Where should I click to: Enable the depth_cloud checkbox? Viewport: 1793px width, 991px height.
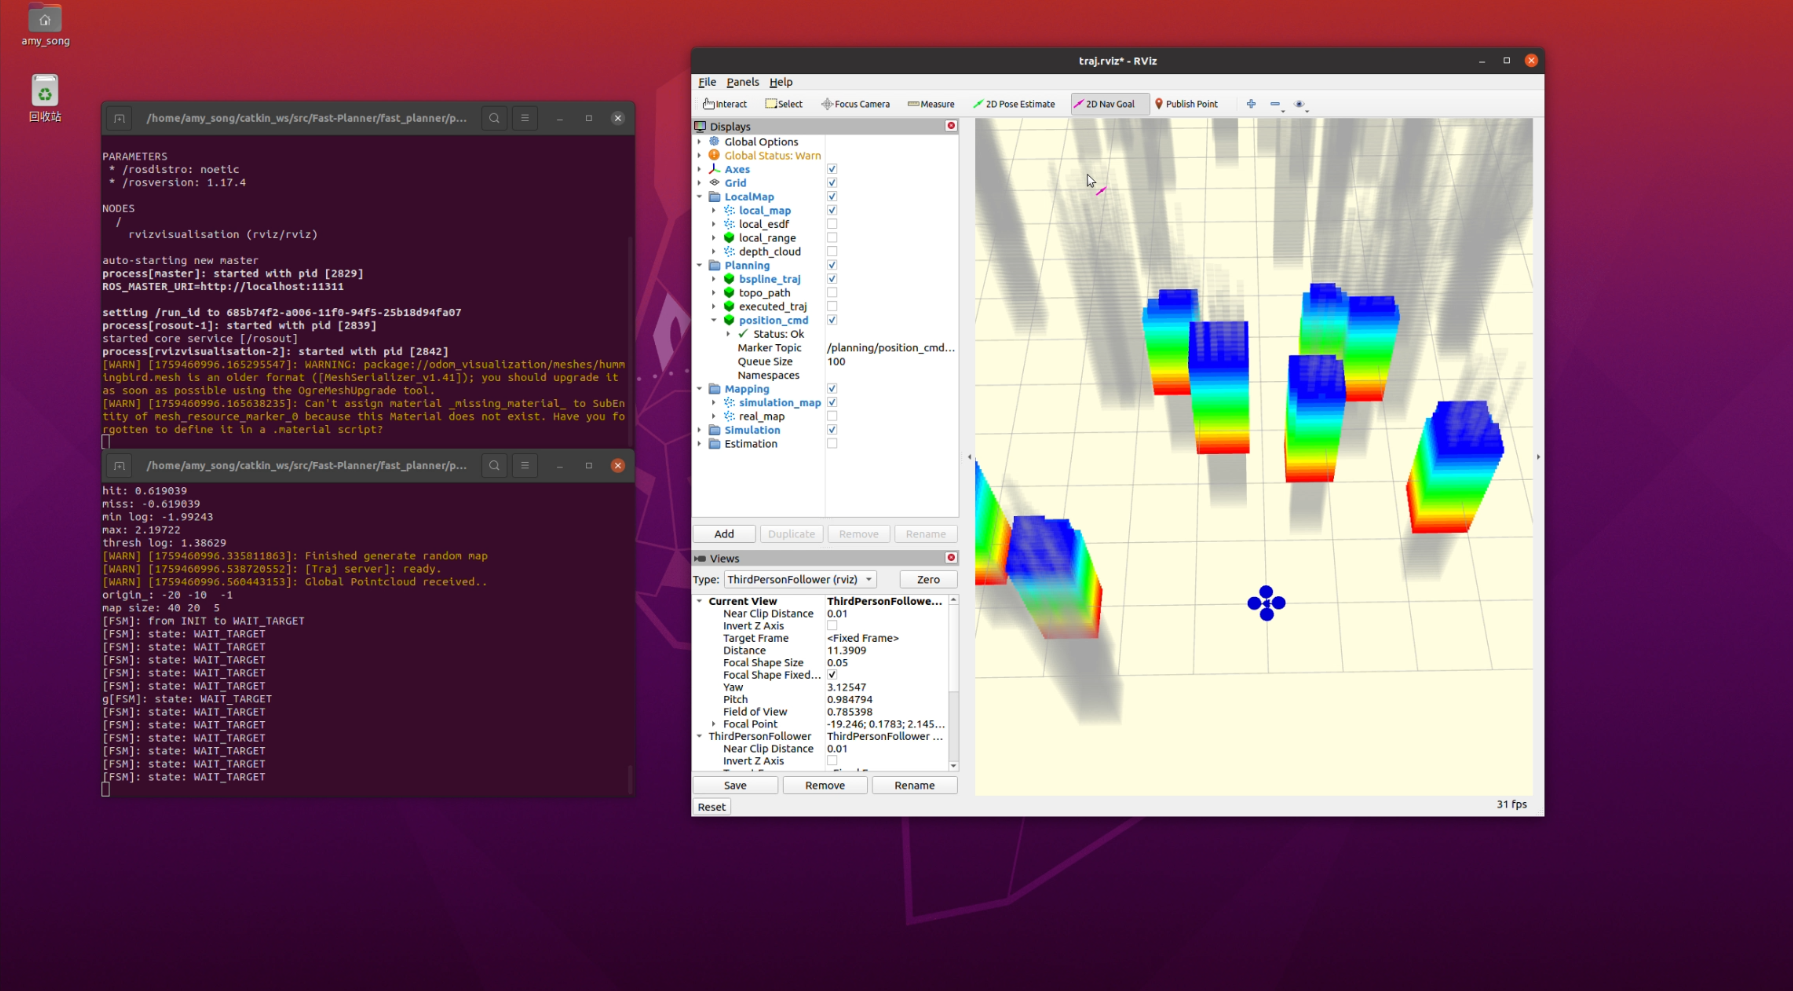coord(832,252)
